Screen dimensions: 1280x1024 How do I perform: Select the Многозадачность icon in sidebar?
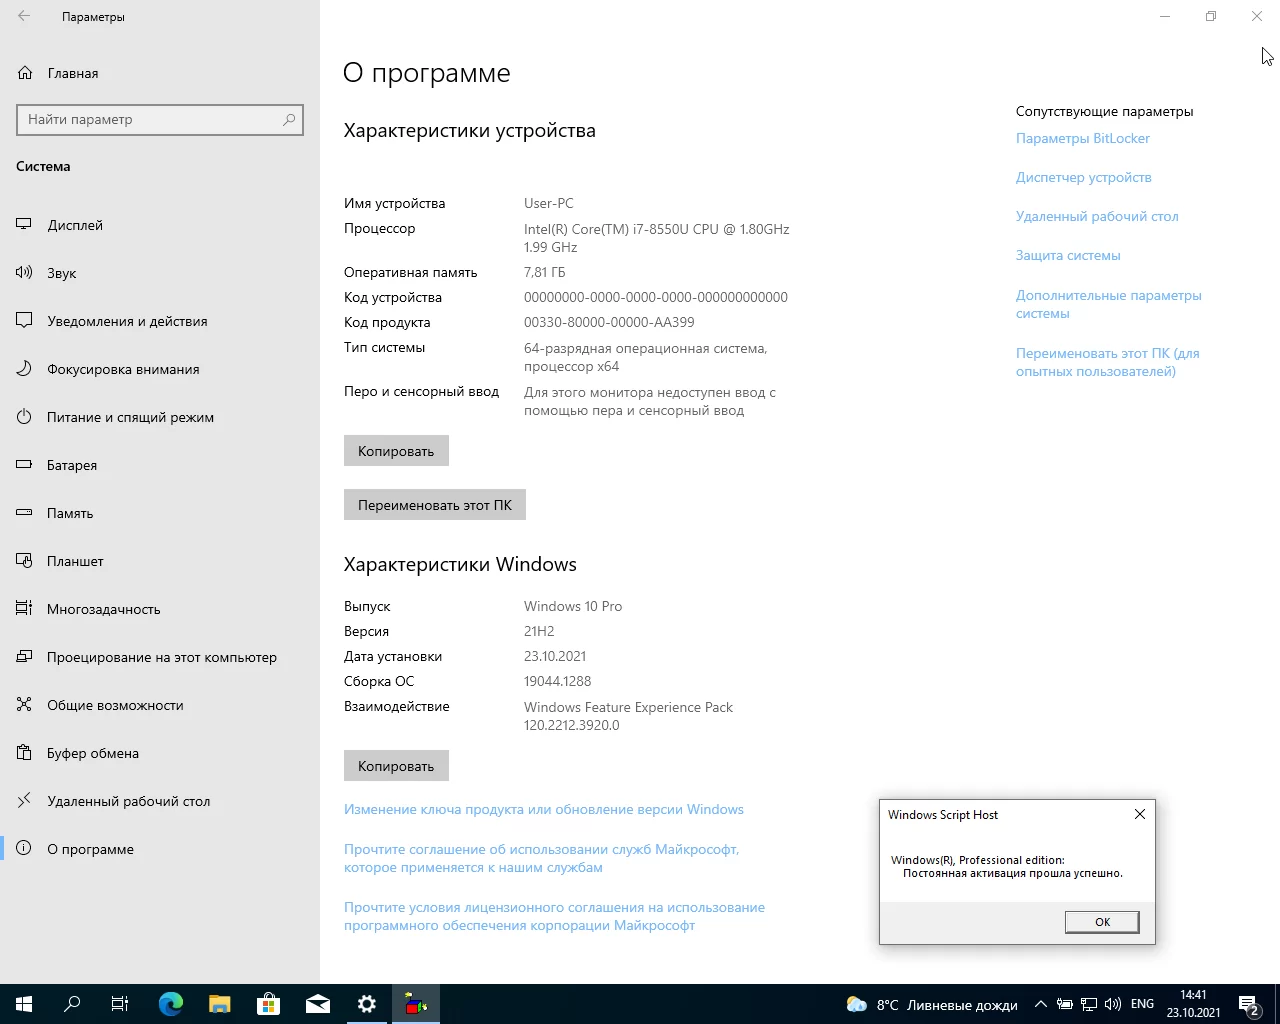point(25,609)
